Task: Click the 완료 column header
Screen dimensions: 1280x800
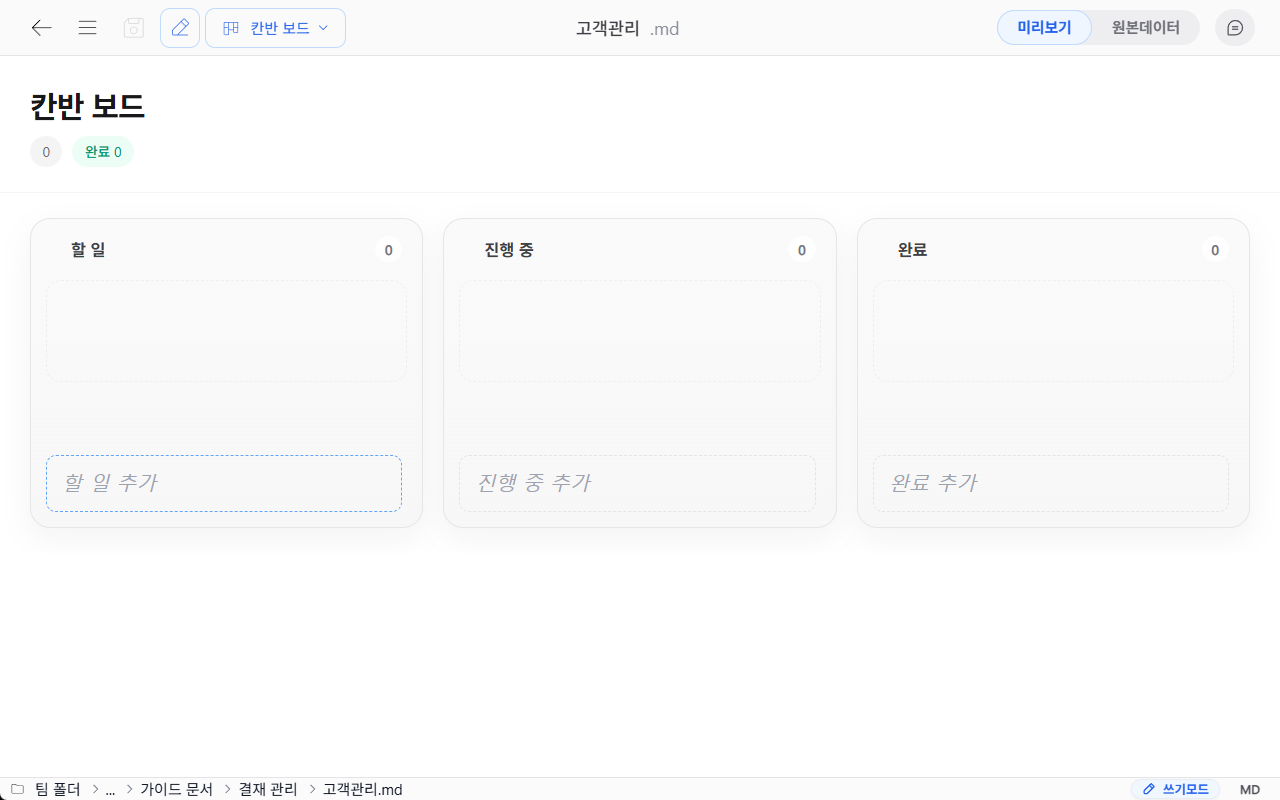Action: click(912, 250)
